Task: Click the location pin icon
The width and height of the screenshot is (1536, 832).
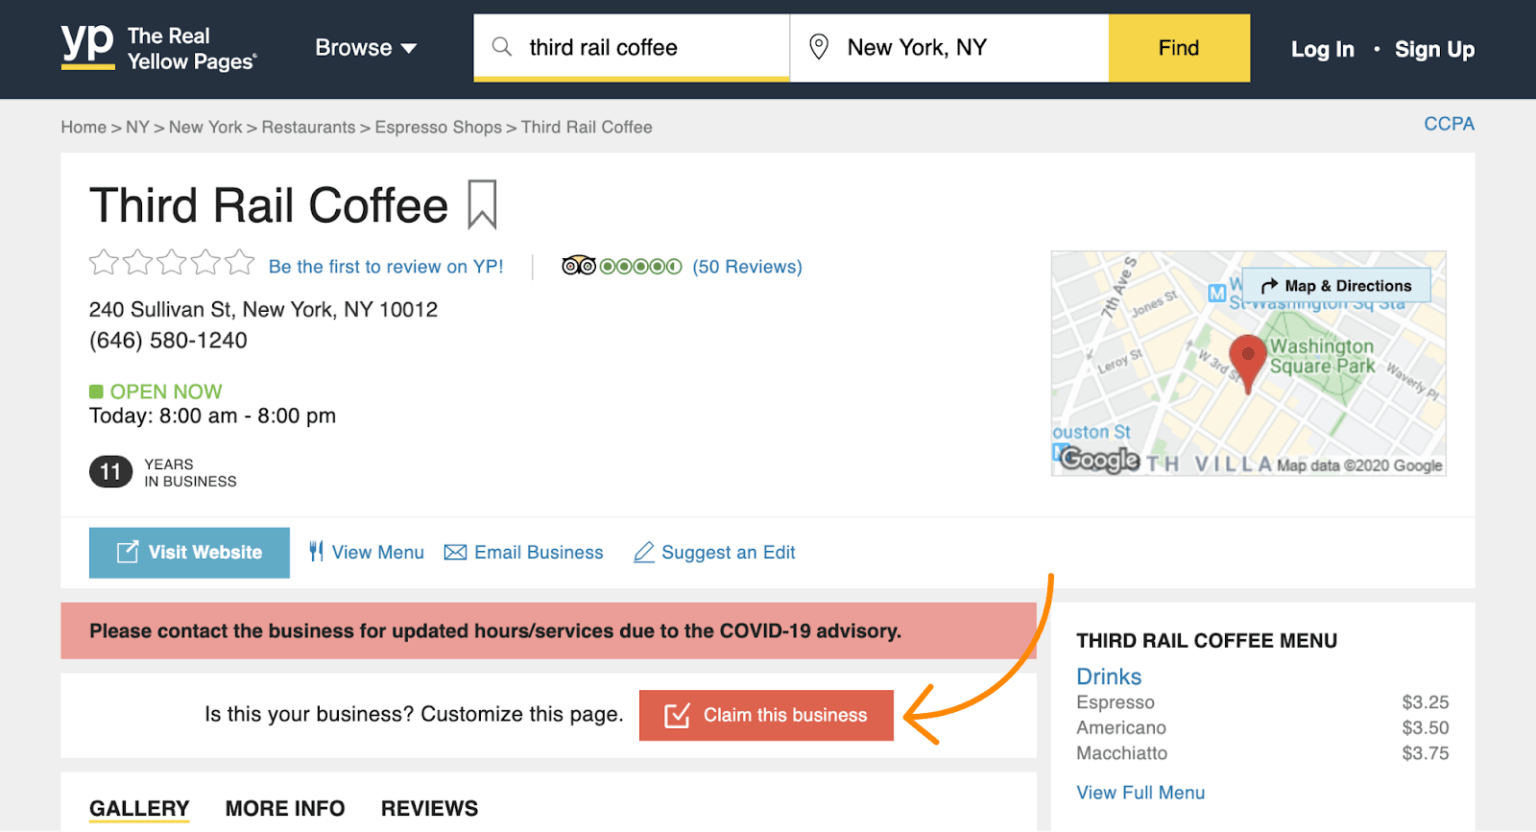Action: (x=820, y=46)
